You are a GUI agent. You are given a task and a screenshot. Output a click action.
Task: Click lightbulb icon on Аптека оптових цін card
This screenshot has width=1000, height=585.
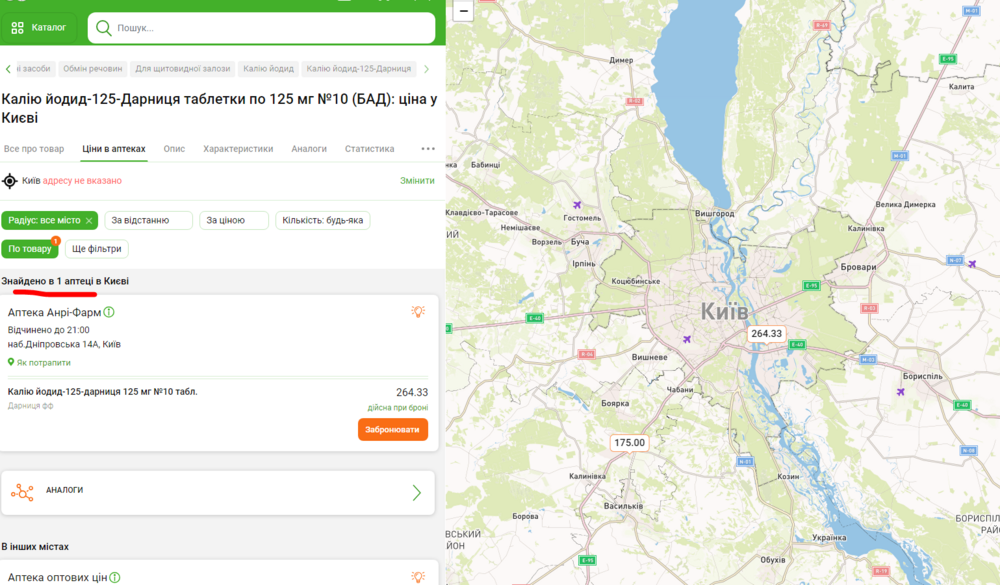(x=418, y=577)
